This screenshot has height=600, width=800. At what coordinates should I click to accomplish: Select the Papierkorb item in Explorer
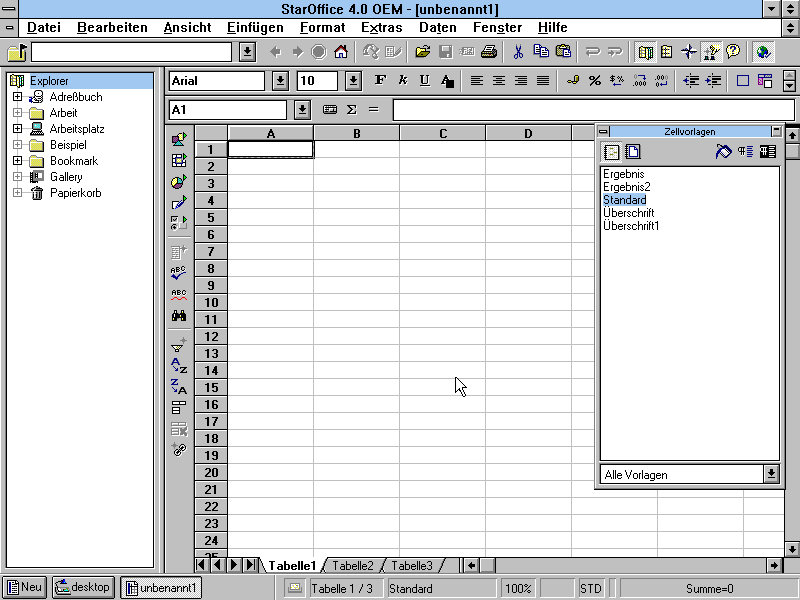(x=76, y=193)
